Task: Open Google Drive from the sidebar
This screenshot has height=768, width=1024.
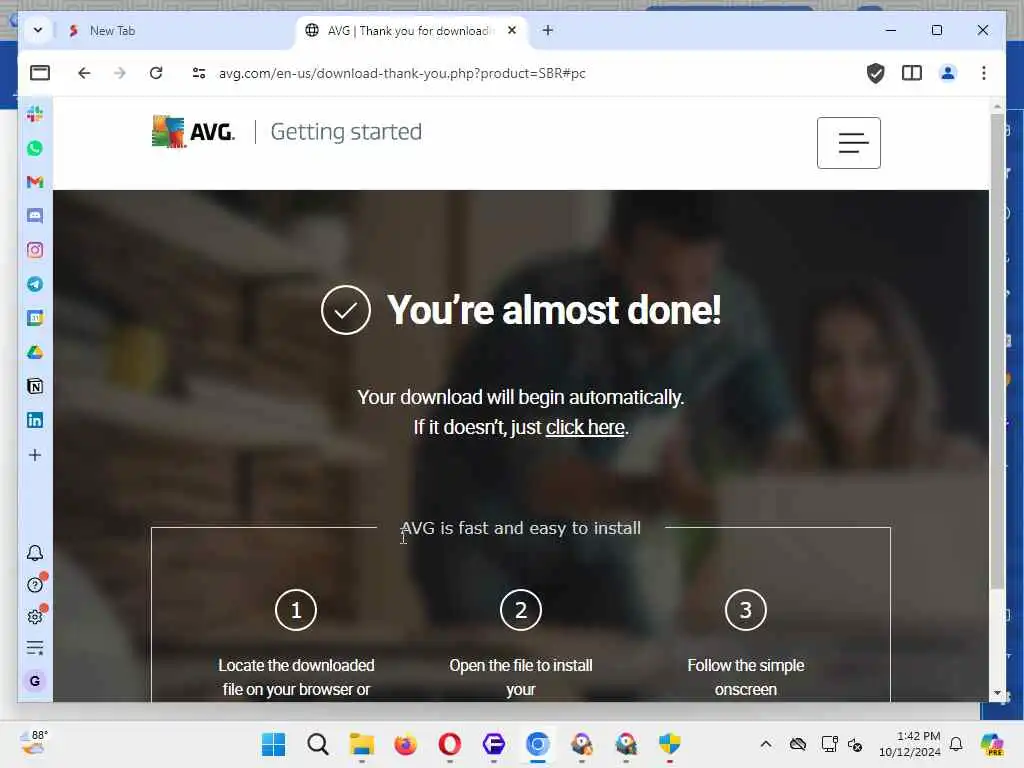Action: (x=35, y=353)
